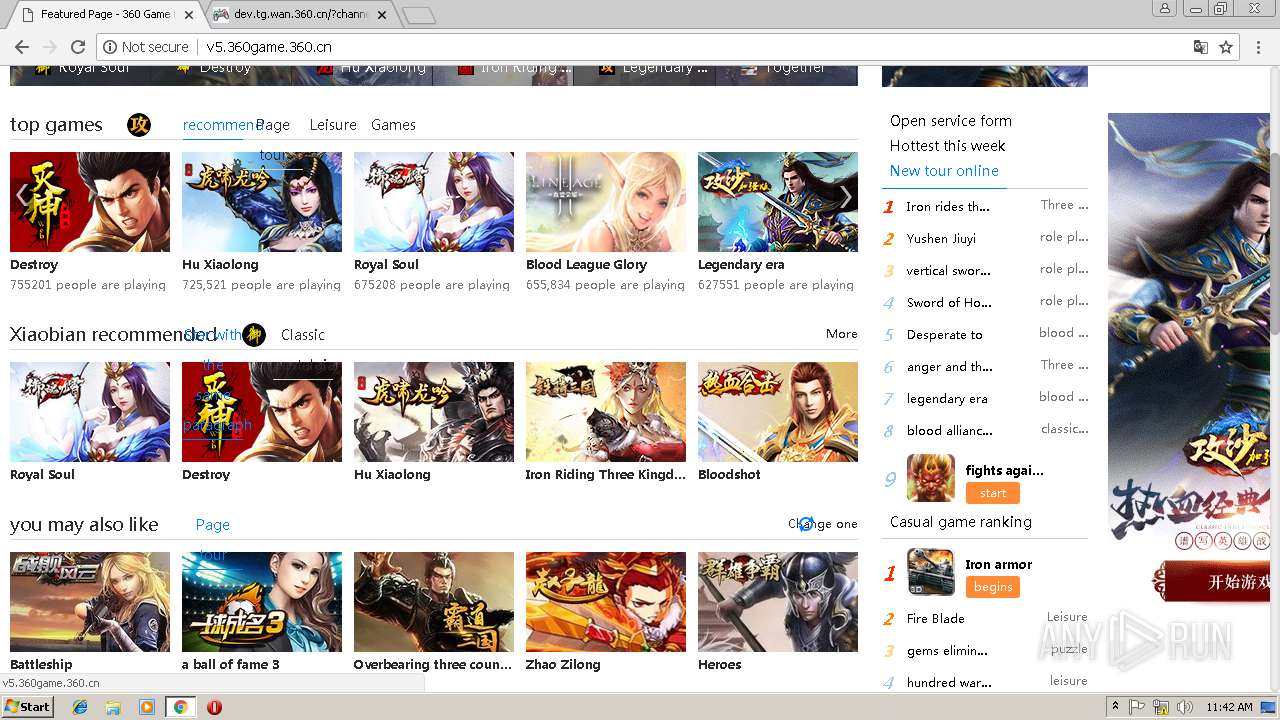1280x720 pixels.
Task: Open Iron Riding Three Kingdoms thumbnail
Action: (x=606, y=412)
